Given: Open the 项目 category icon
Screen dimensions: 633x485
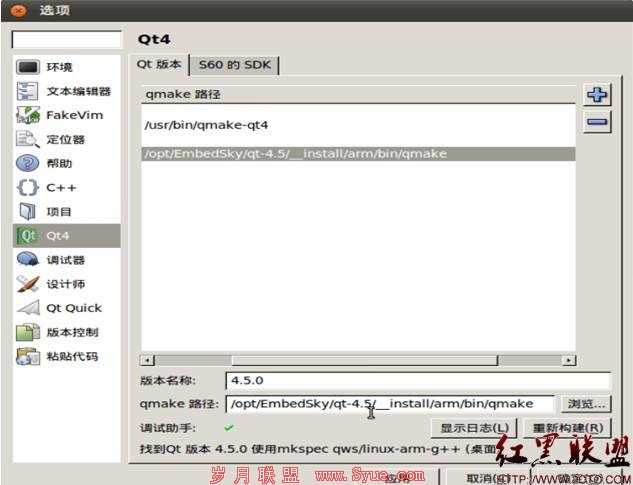Looking at the screenshot, I should [27, 211].
